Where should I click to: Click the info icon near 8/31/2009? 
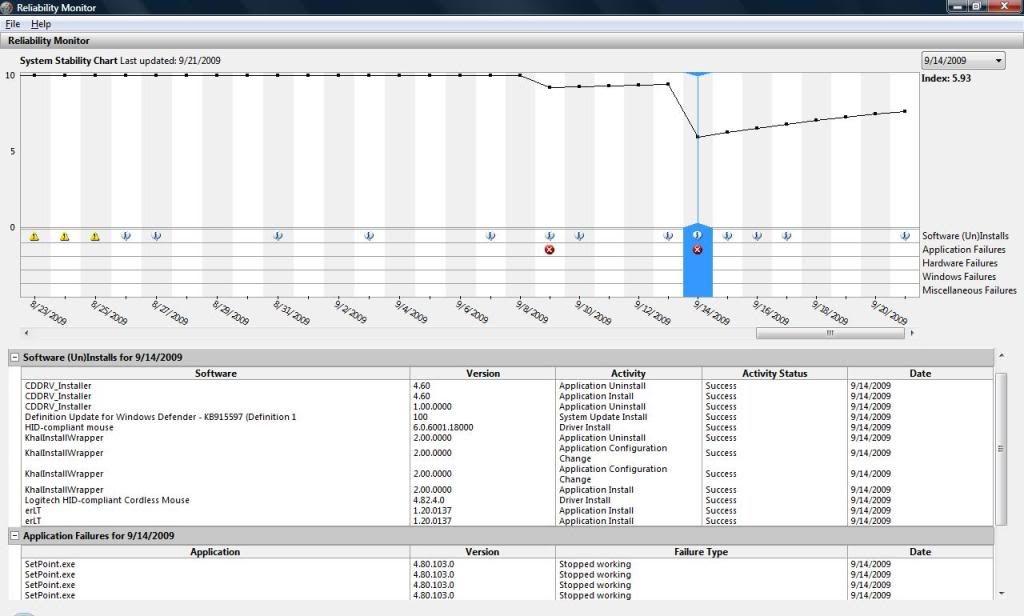pyautogui.click(x=278, y=236)
